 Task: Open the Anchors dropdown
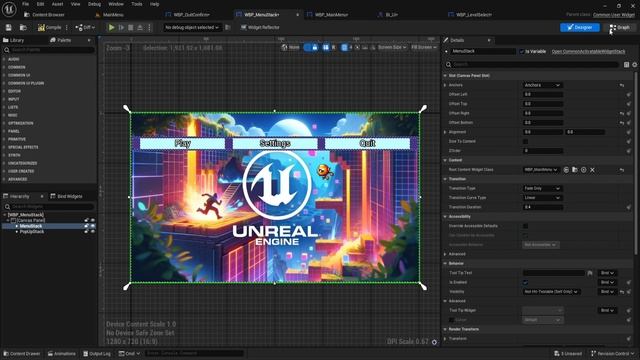click(542, 85)
